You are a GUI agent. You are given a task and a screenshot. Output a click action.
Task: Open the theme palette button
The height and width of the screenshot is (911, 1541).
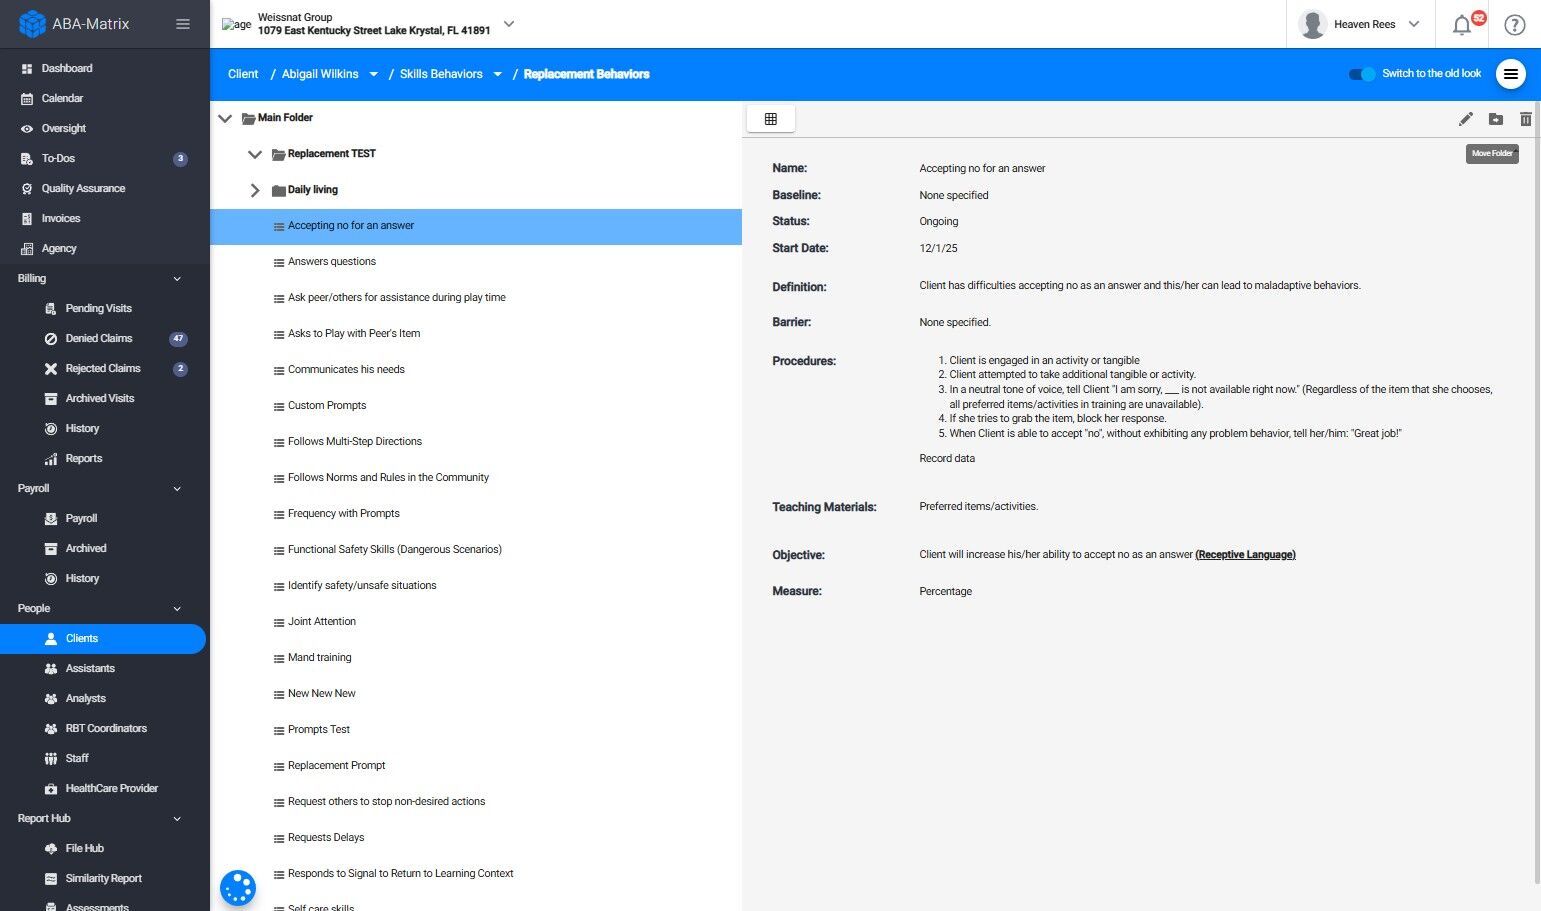238,887
